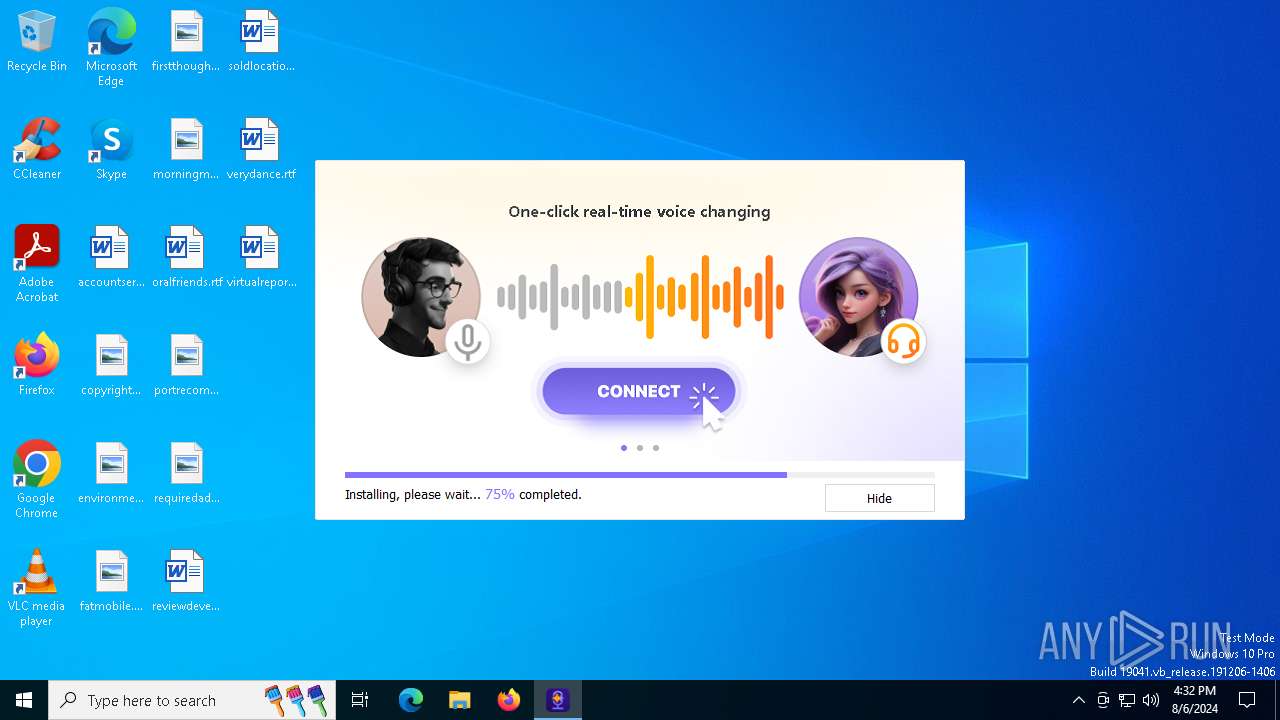Select the soldlocatio... Word document
This screenshot has width=1280, height=720.
pos(261,42)
